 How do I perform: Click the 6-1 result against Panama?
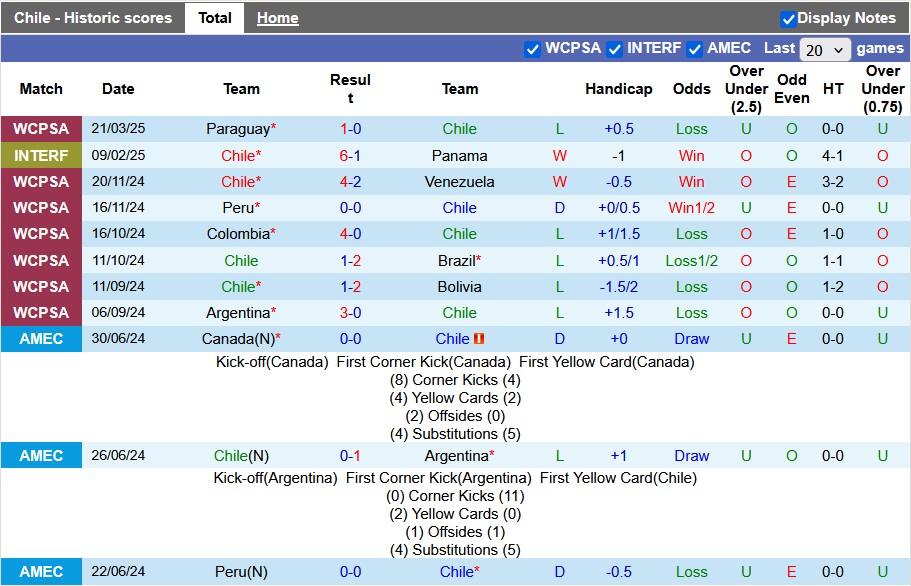350,156
